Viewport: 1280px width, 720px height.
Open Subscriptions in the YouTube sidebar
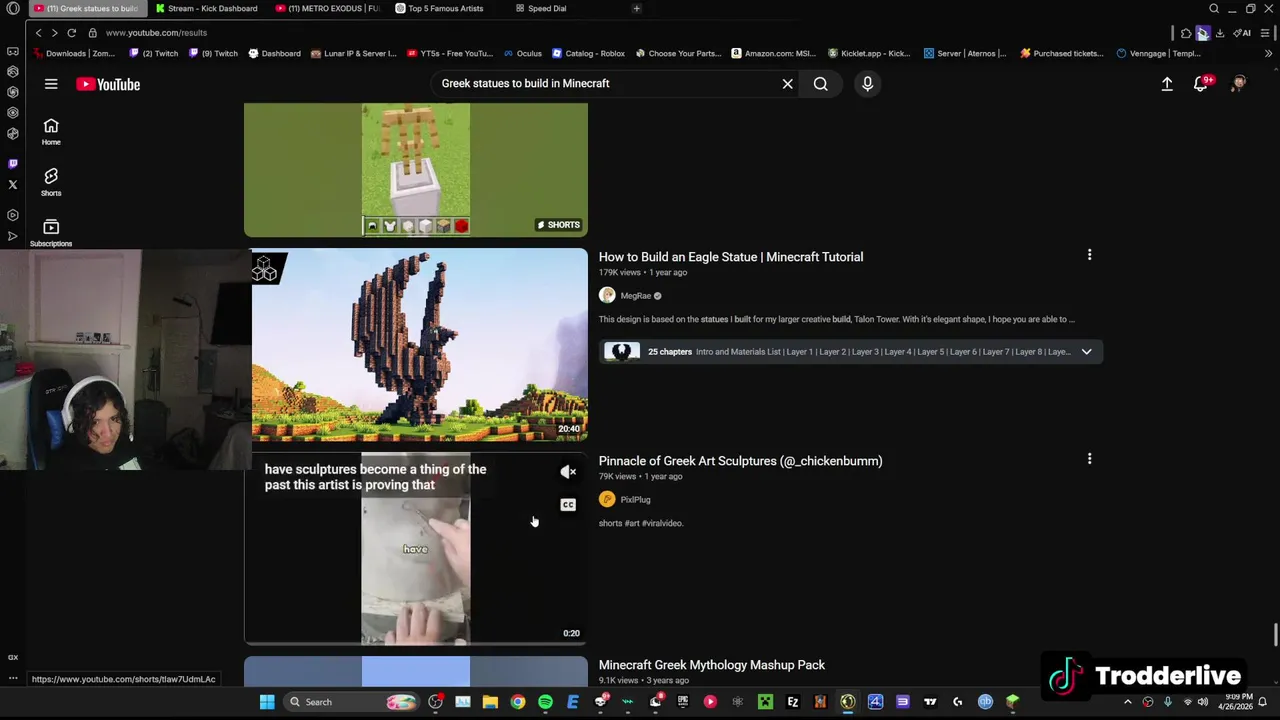[x=51, y=233]
